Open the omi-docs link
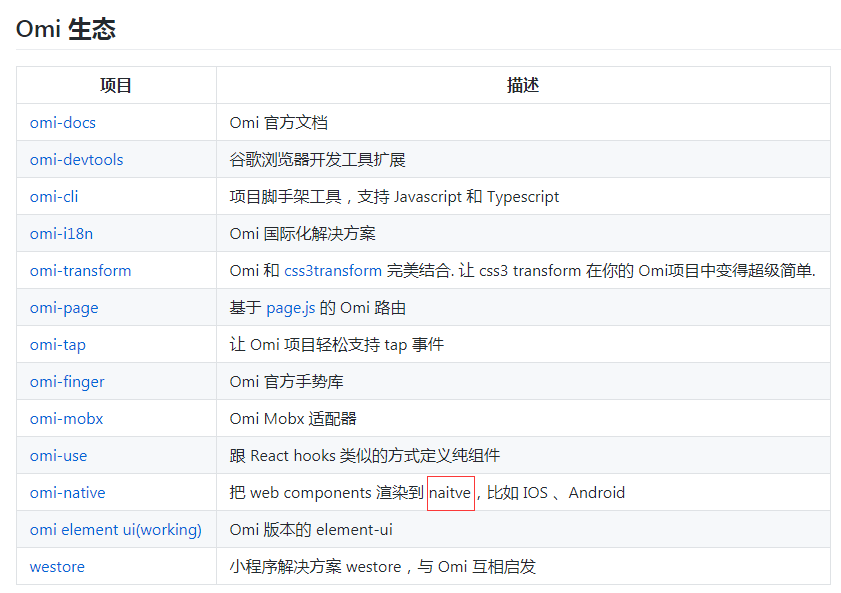The image size is (841, 593). point(63,123)
